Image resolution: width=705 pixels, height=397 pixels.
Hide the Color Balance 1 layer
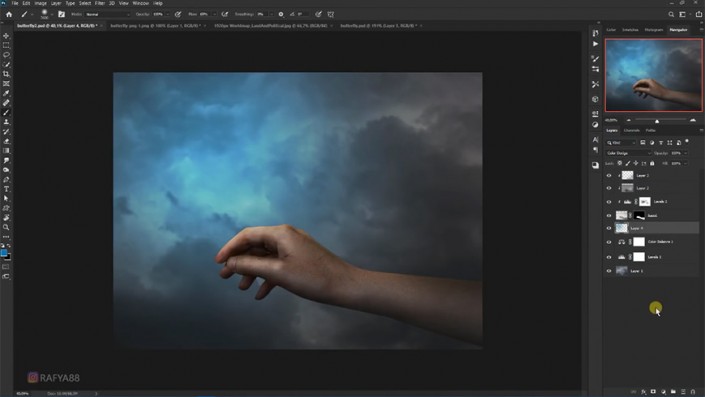pos(609,242)
